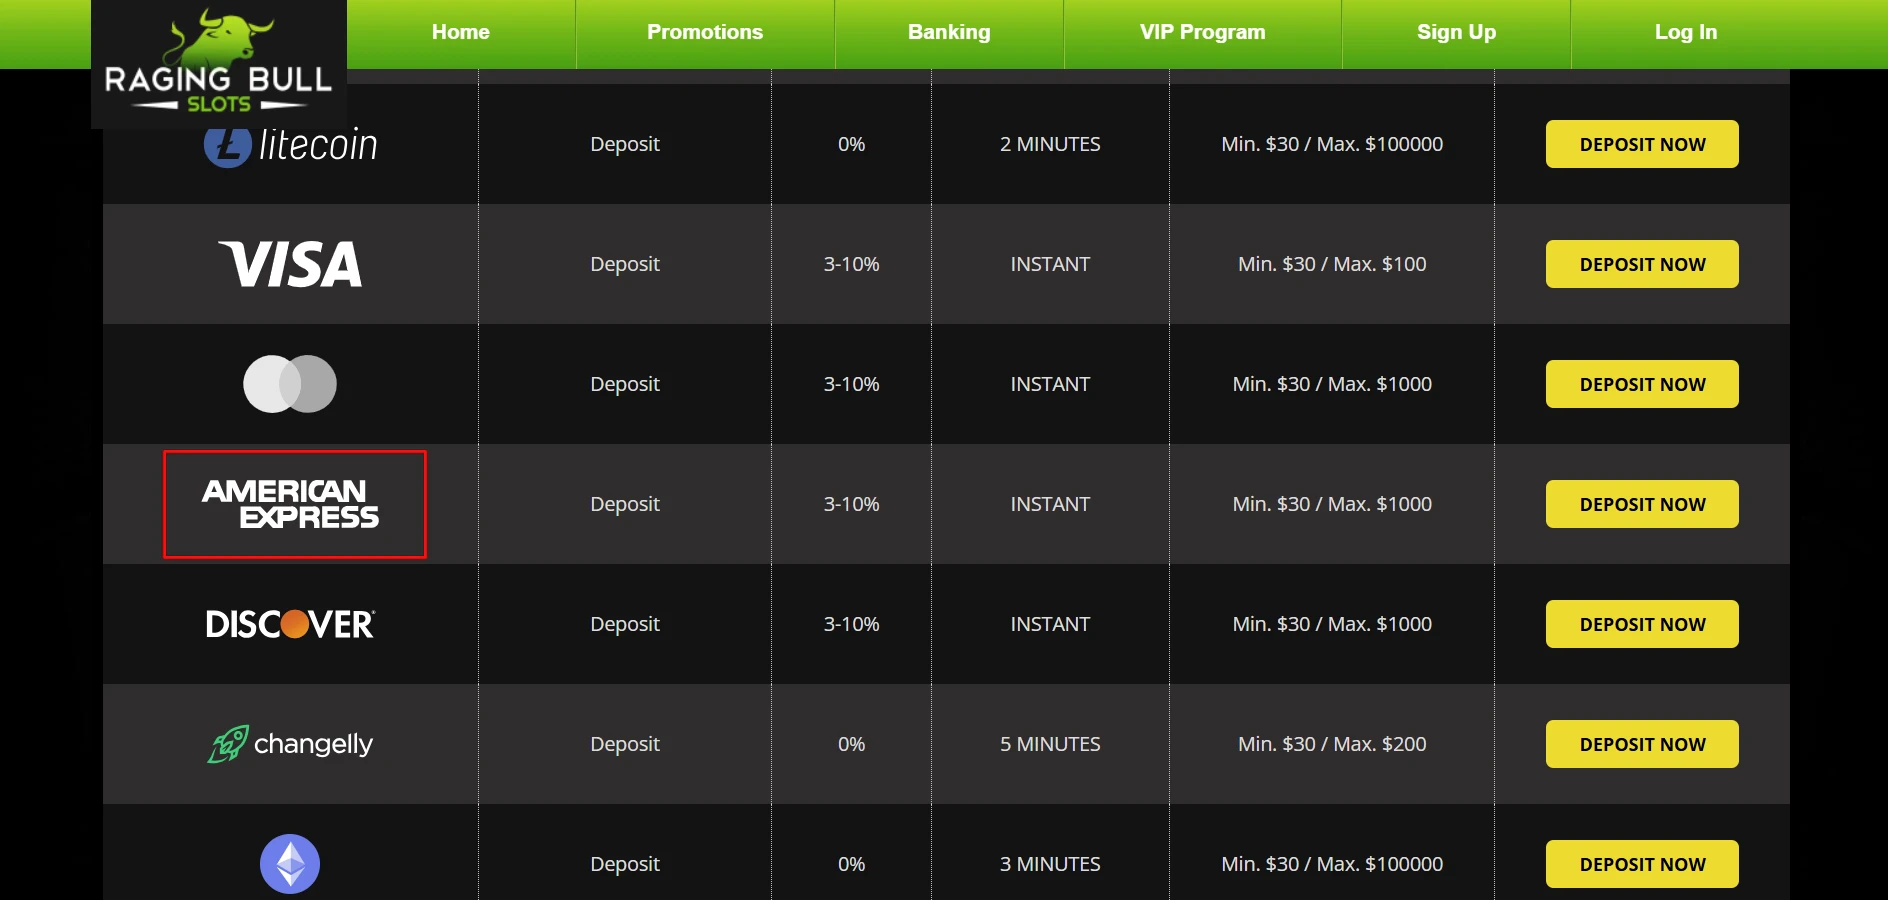The width and height of the screenshot is (1888, 900).
Task: Click INSTANT in the Discover row
Action: point(1050,624)
